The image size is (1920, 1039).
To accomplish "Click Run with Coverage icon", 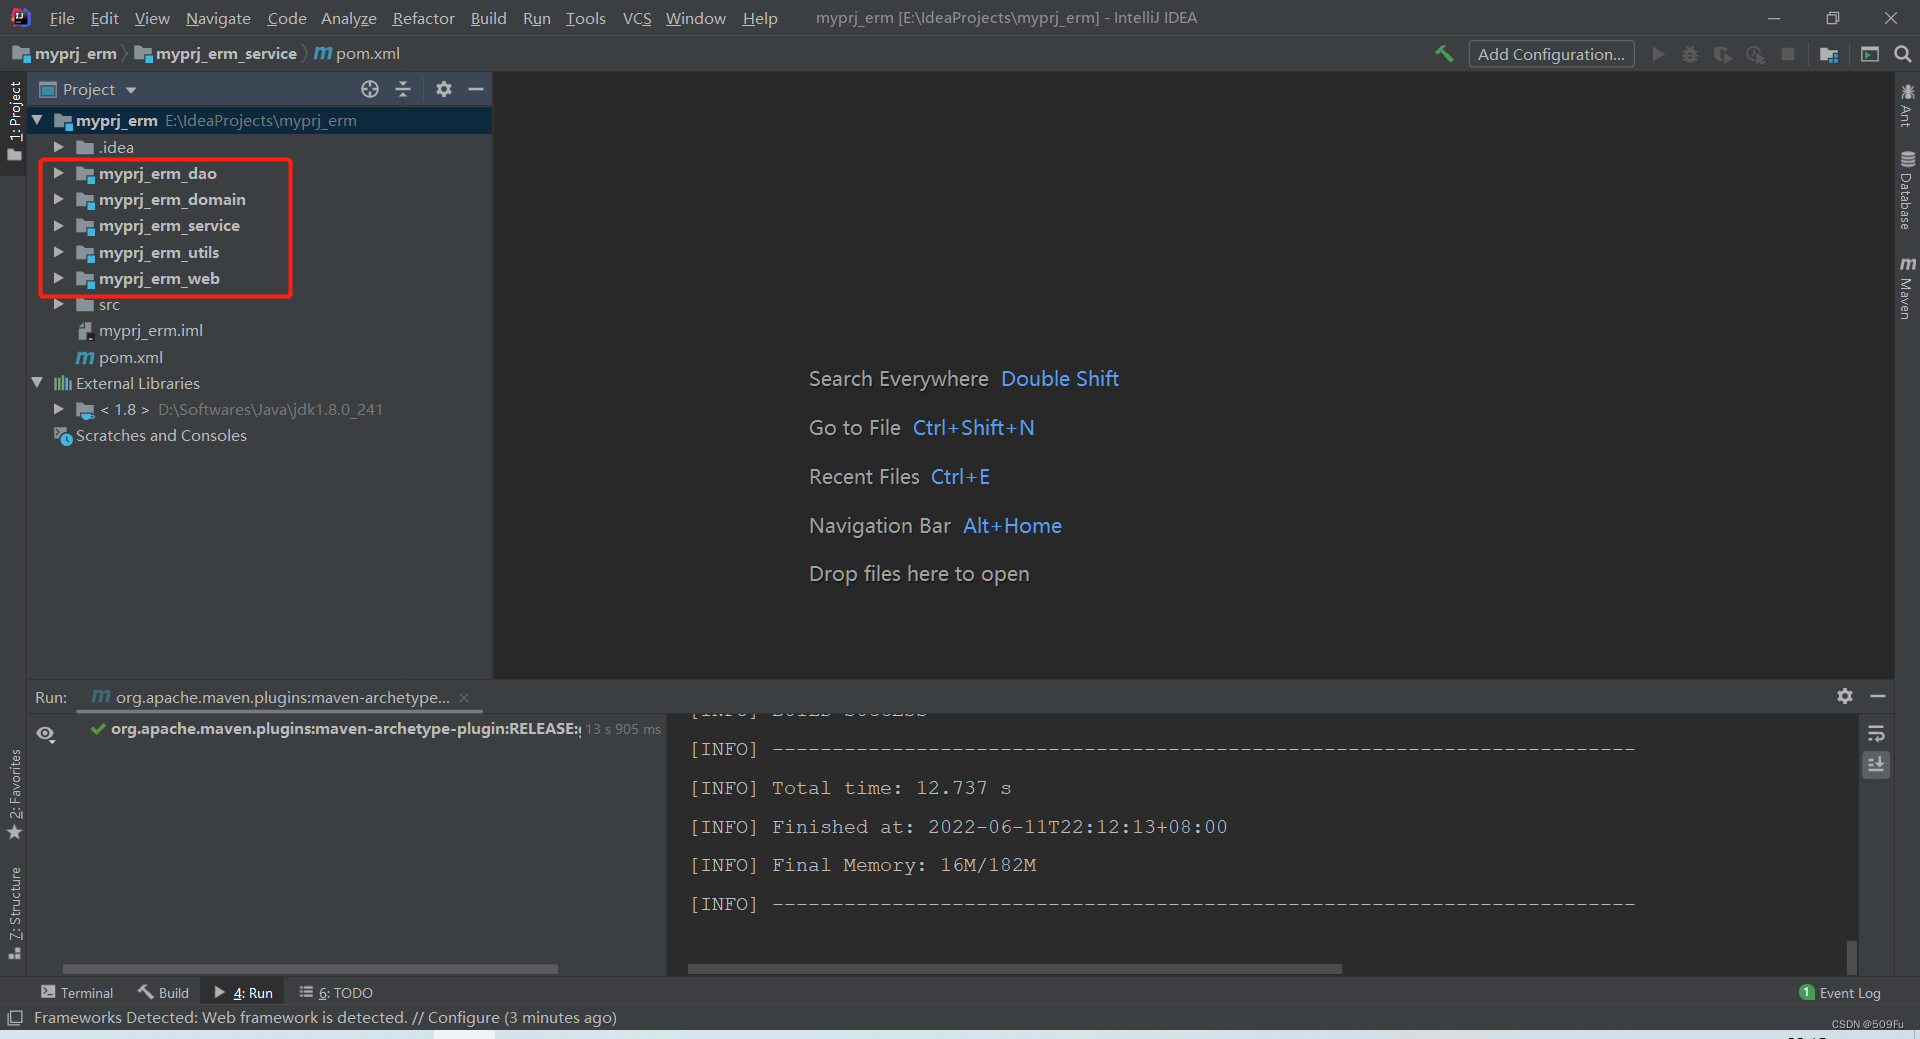I will [x=1722, y=54].
